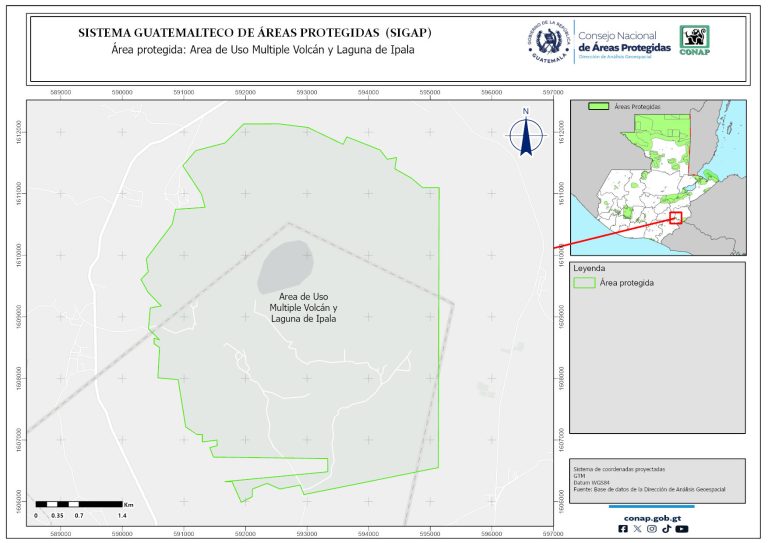
Task: Click the Gobierno de Guatemala seal
Action: (547, 41)
